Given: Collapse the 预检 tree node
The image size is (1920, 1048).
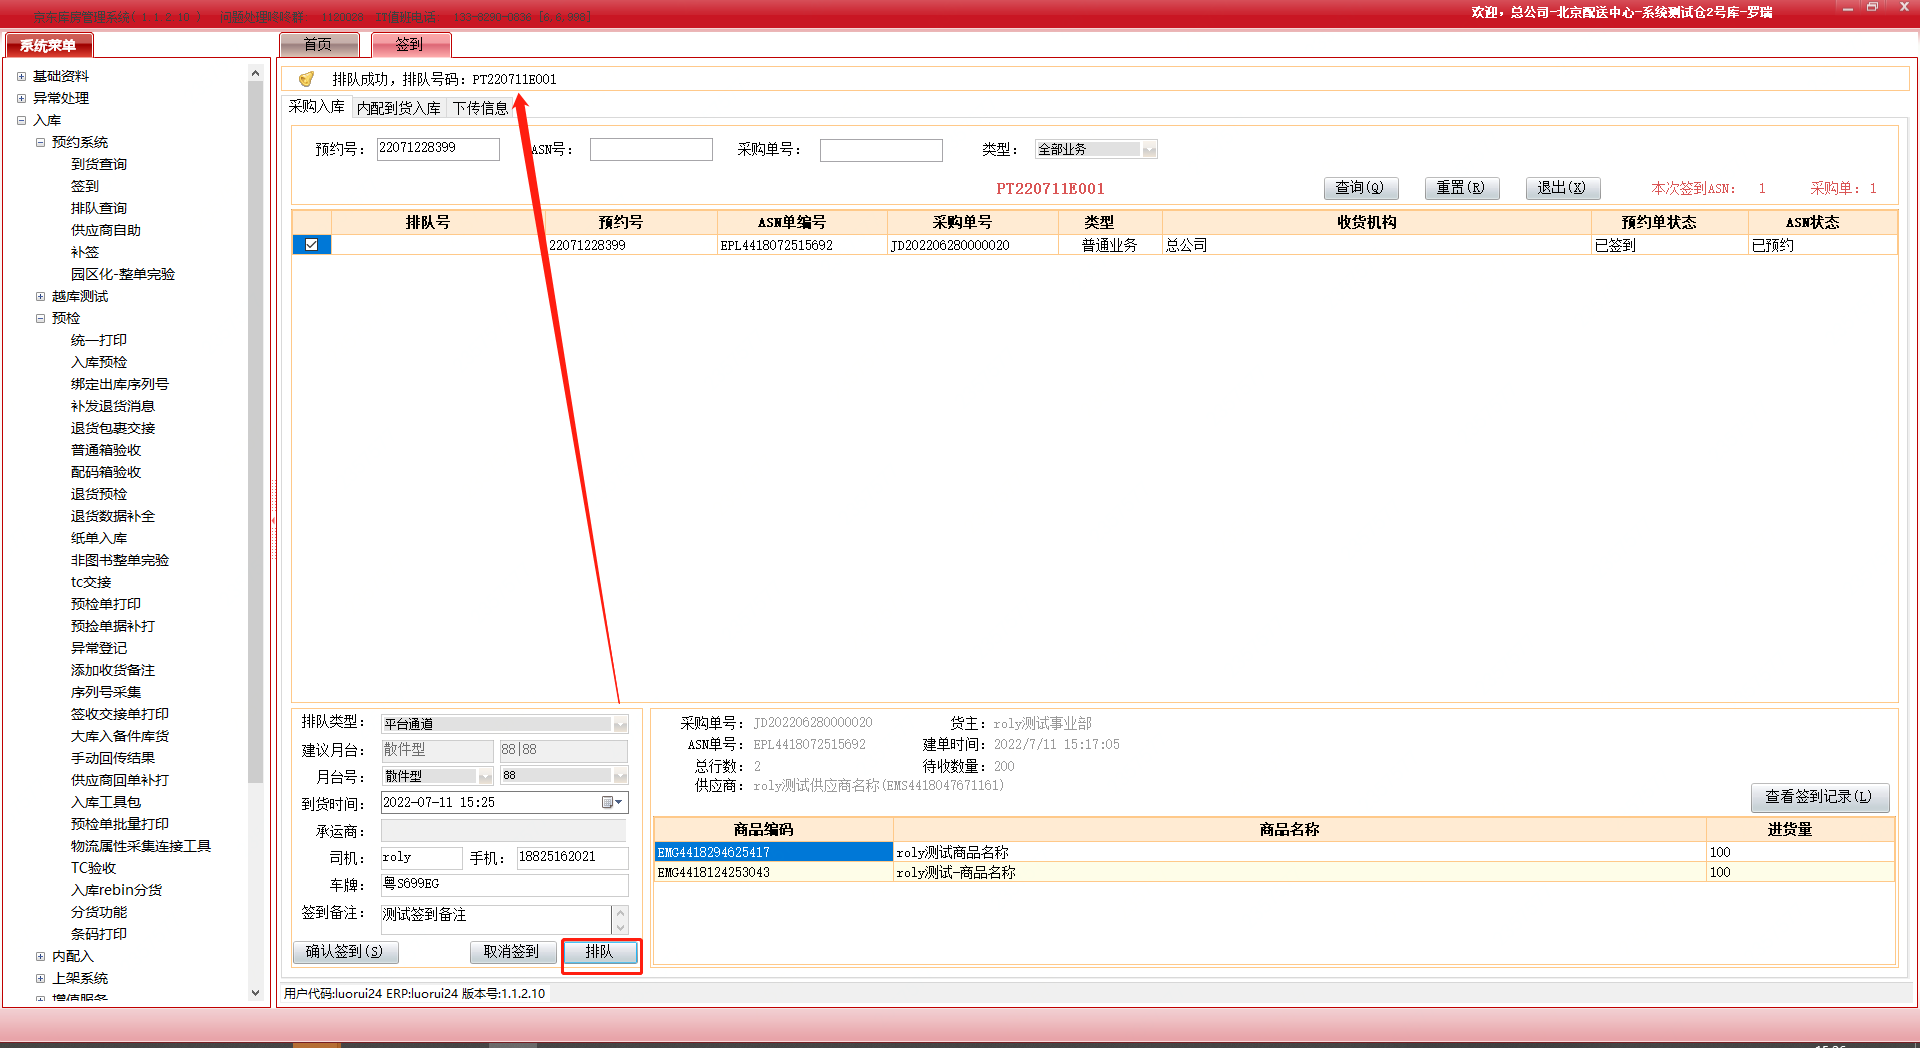Looking at the screenshot, I should (x=40, y=318).
